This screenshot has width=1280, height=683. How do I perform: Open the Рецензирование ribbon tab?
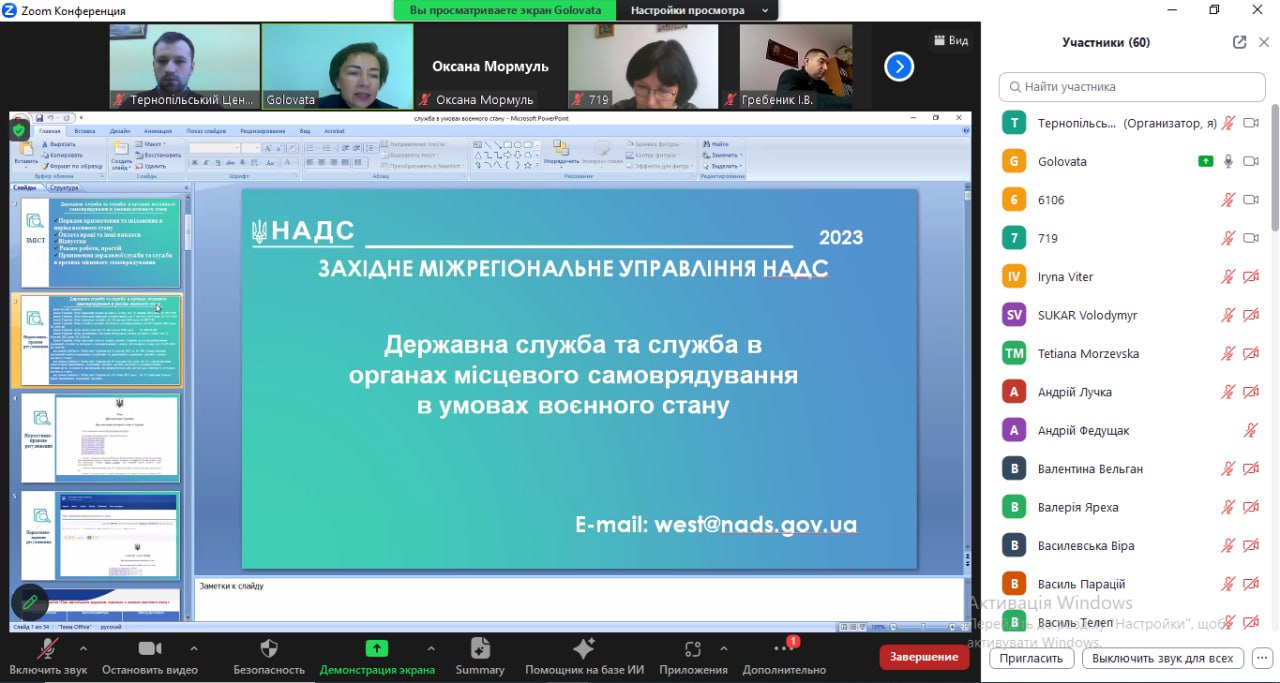pos(264,131)
